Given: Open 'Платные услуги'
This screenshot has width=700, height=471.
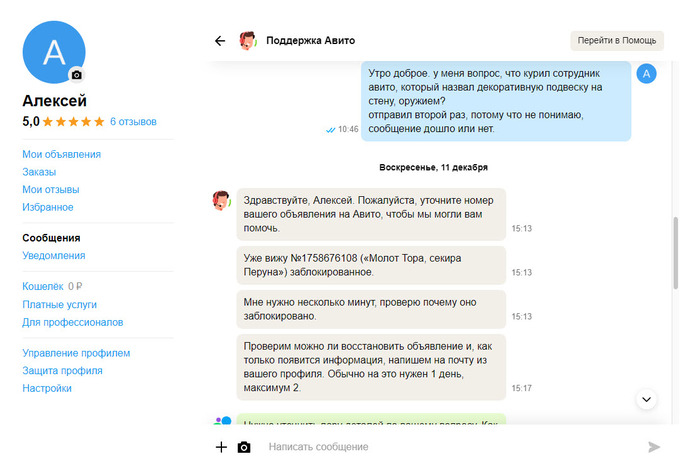Looking at the screenshot, I should click(59, 304).
